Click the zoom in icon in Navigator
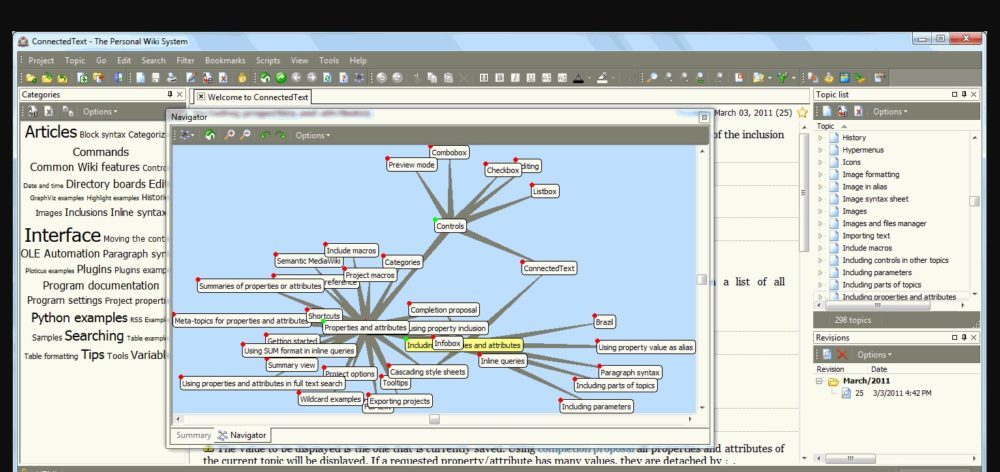Viewport: 1000px width, 472px height. click(230, 135)
